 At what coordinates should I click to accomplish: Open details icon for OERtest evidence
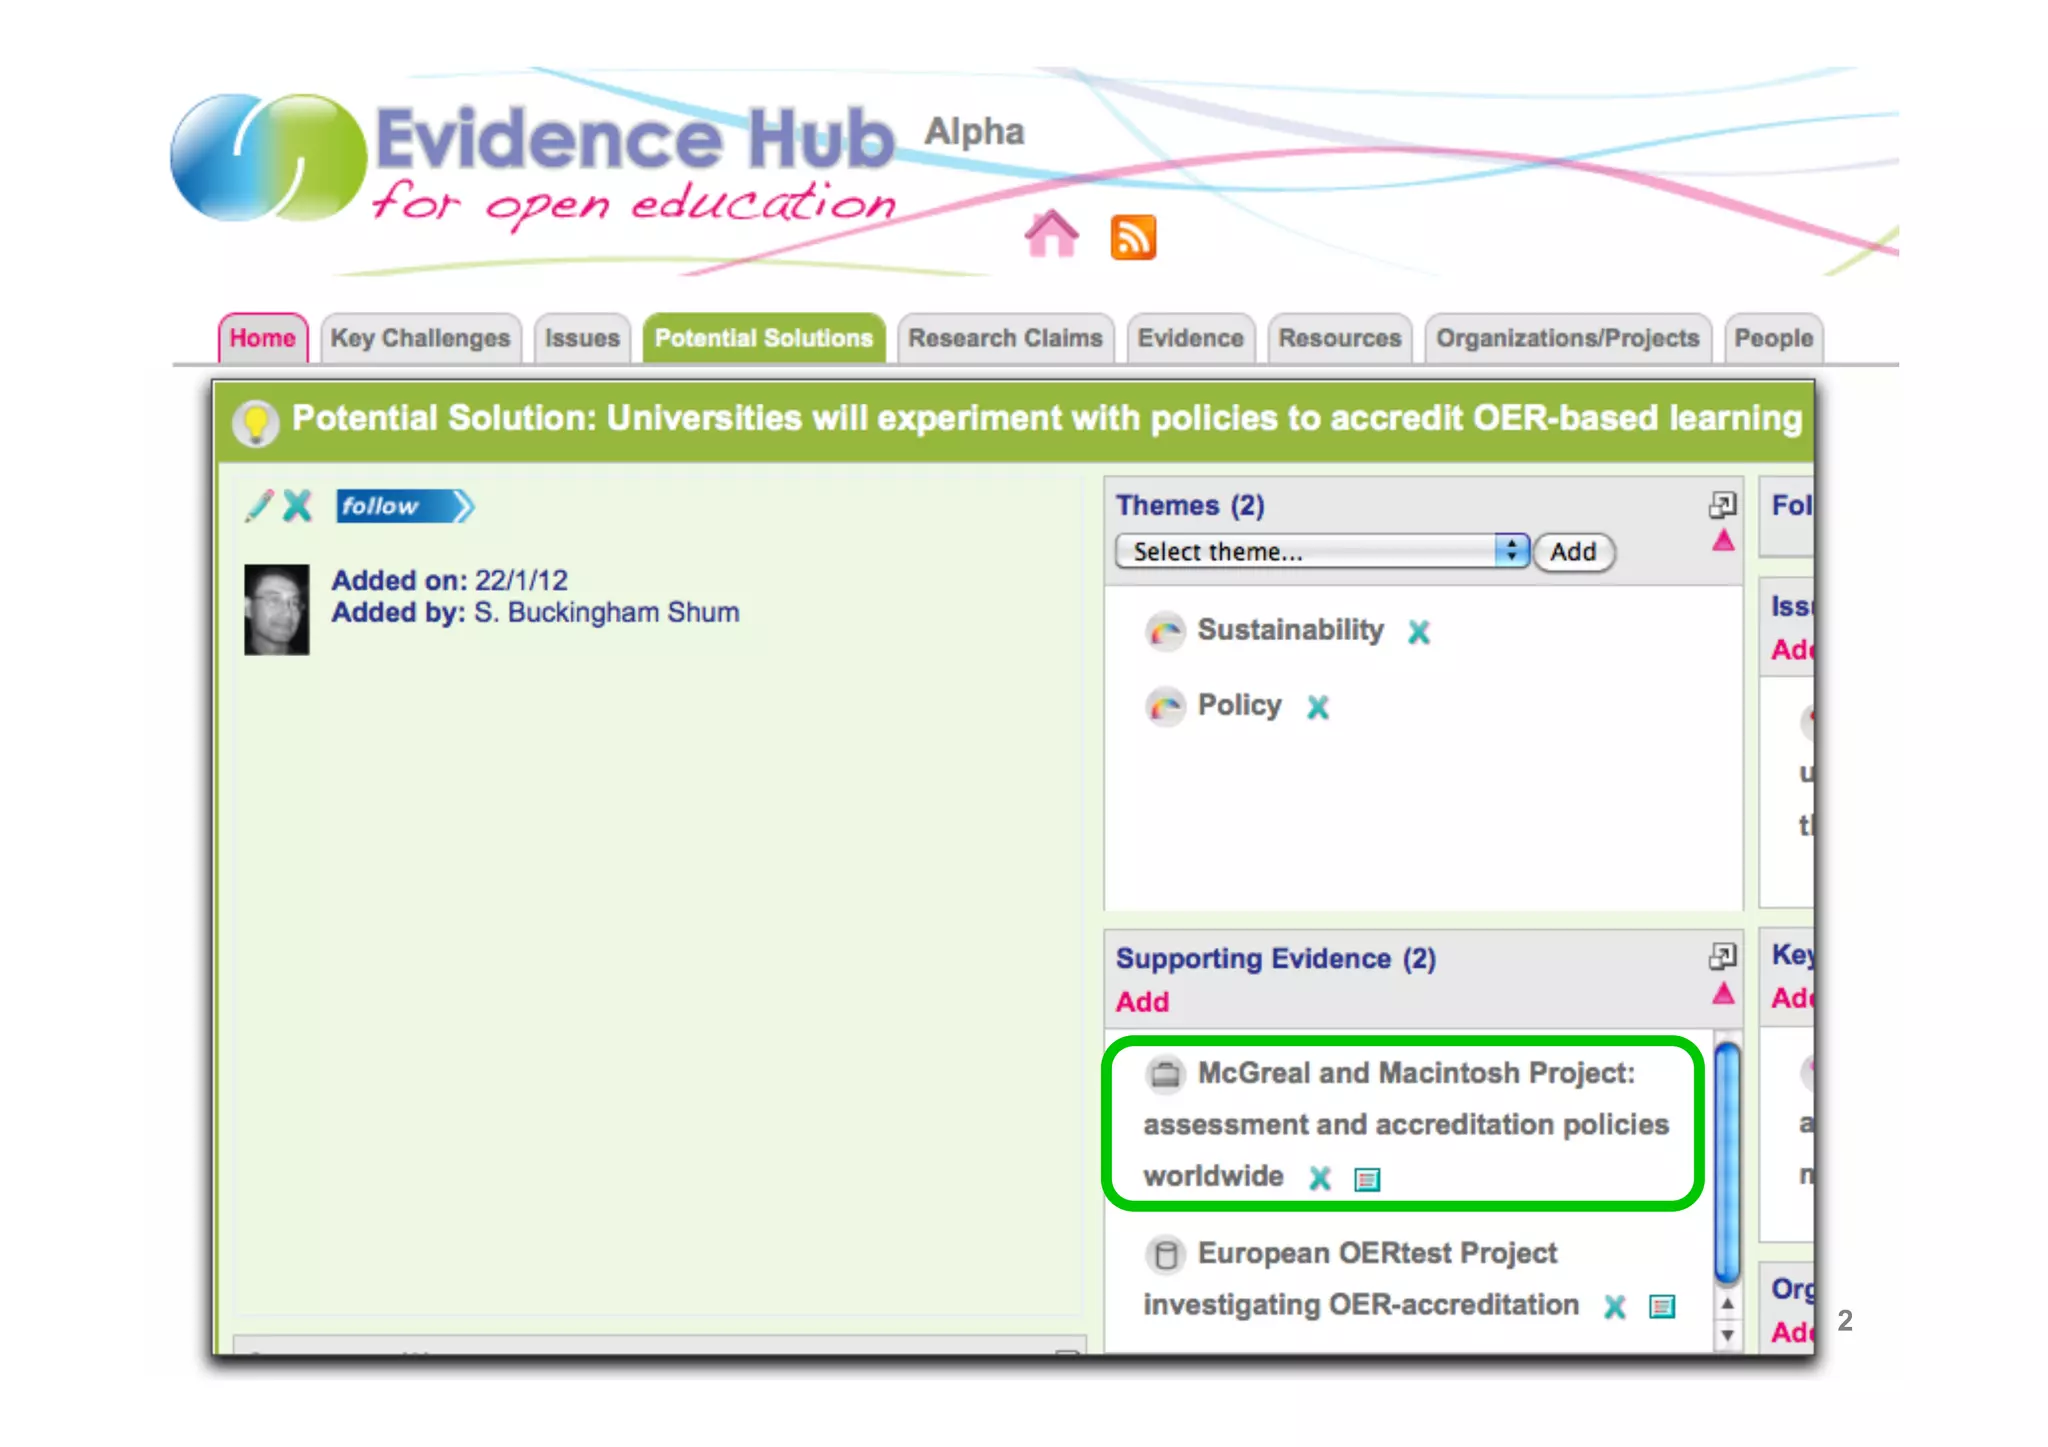[1661, 1307]
